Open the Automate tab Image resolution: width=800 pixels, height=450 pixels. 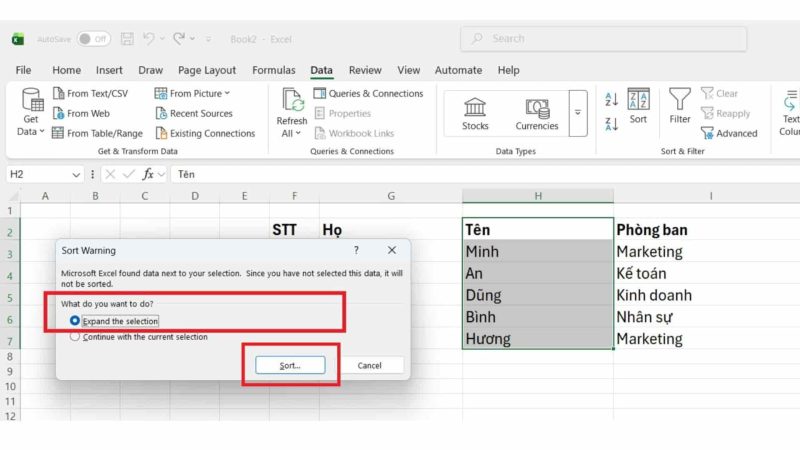(458, 70)
